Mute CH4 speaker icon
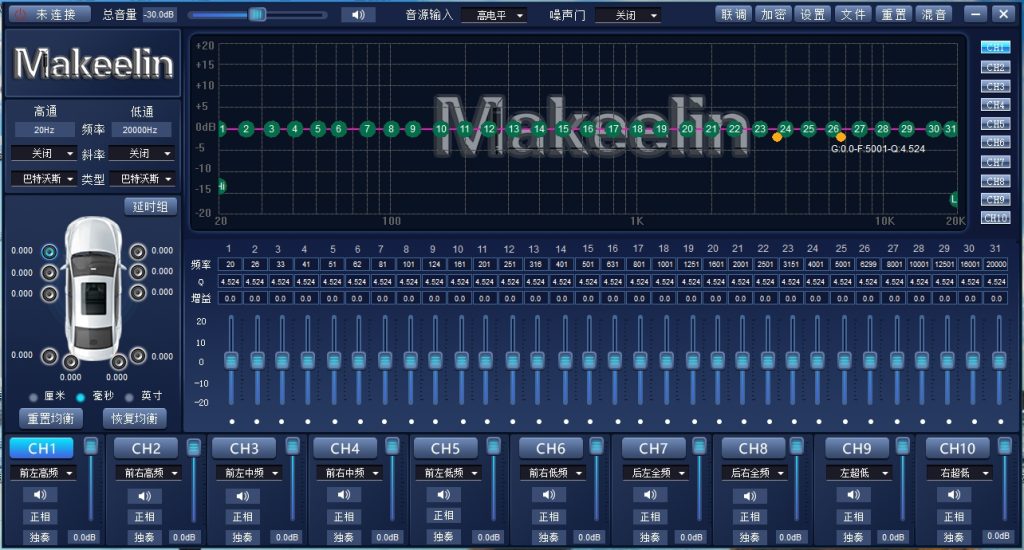1024x550 pixels. coord(344,495)
